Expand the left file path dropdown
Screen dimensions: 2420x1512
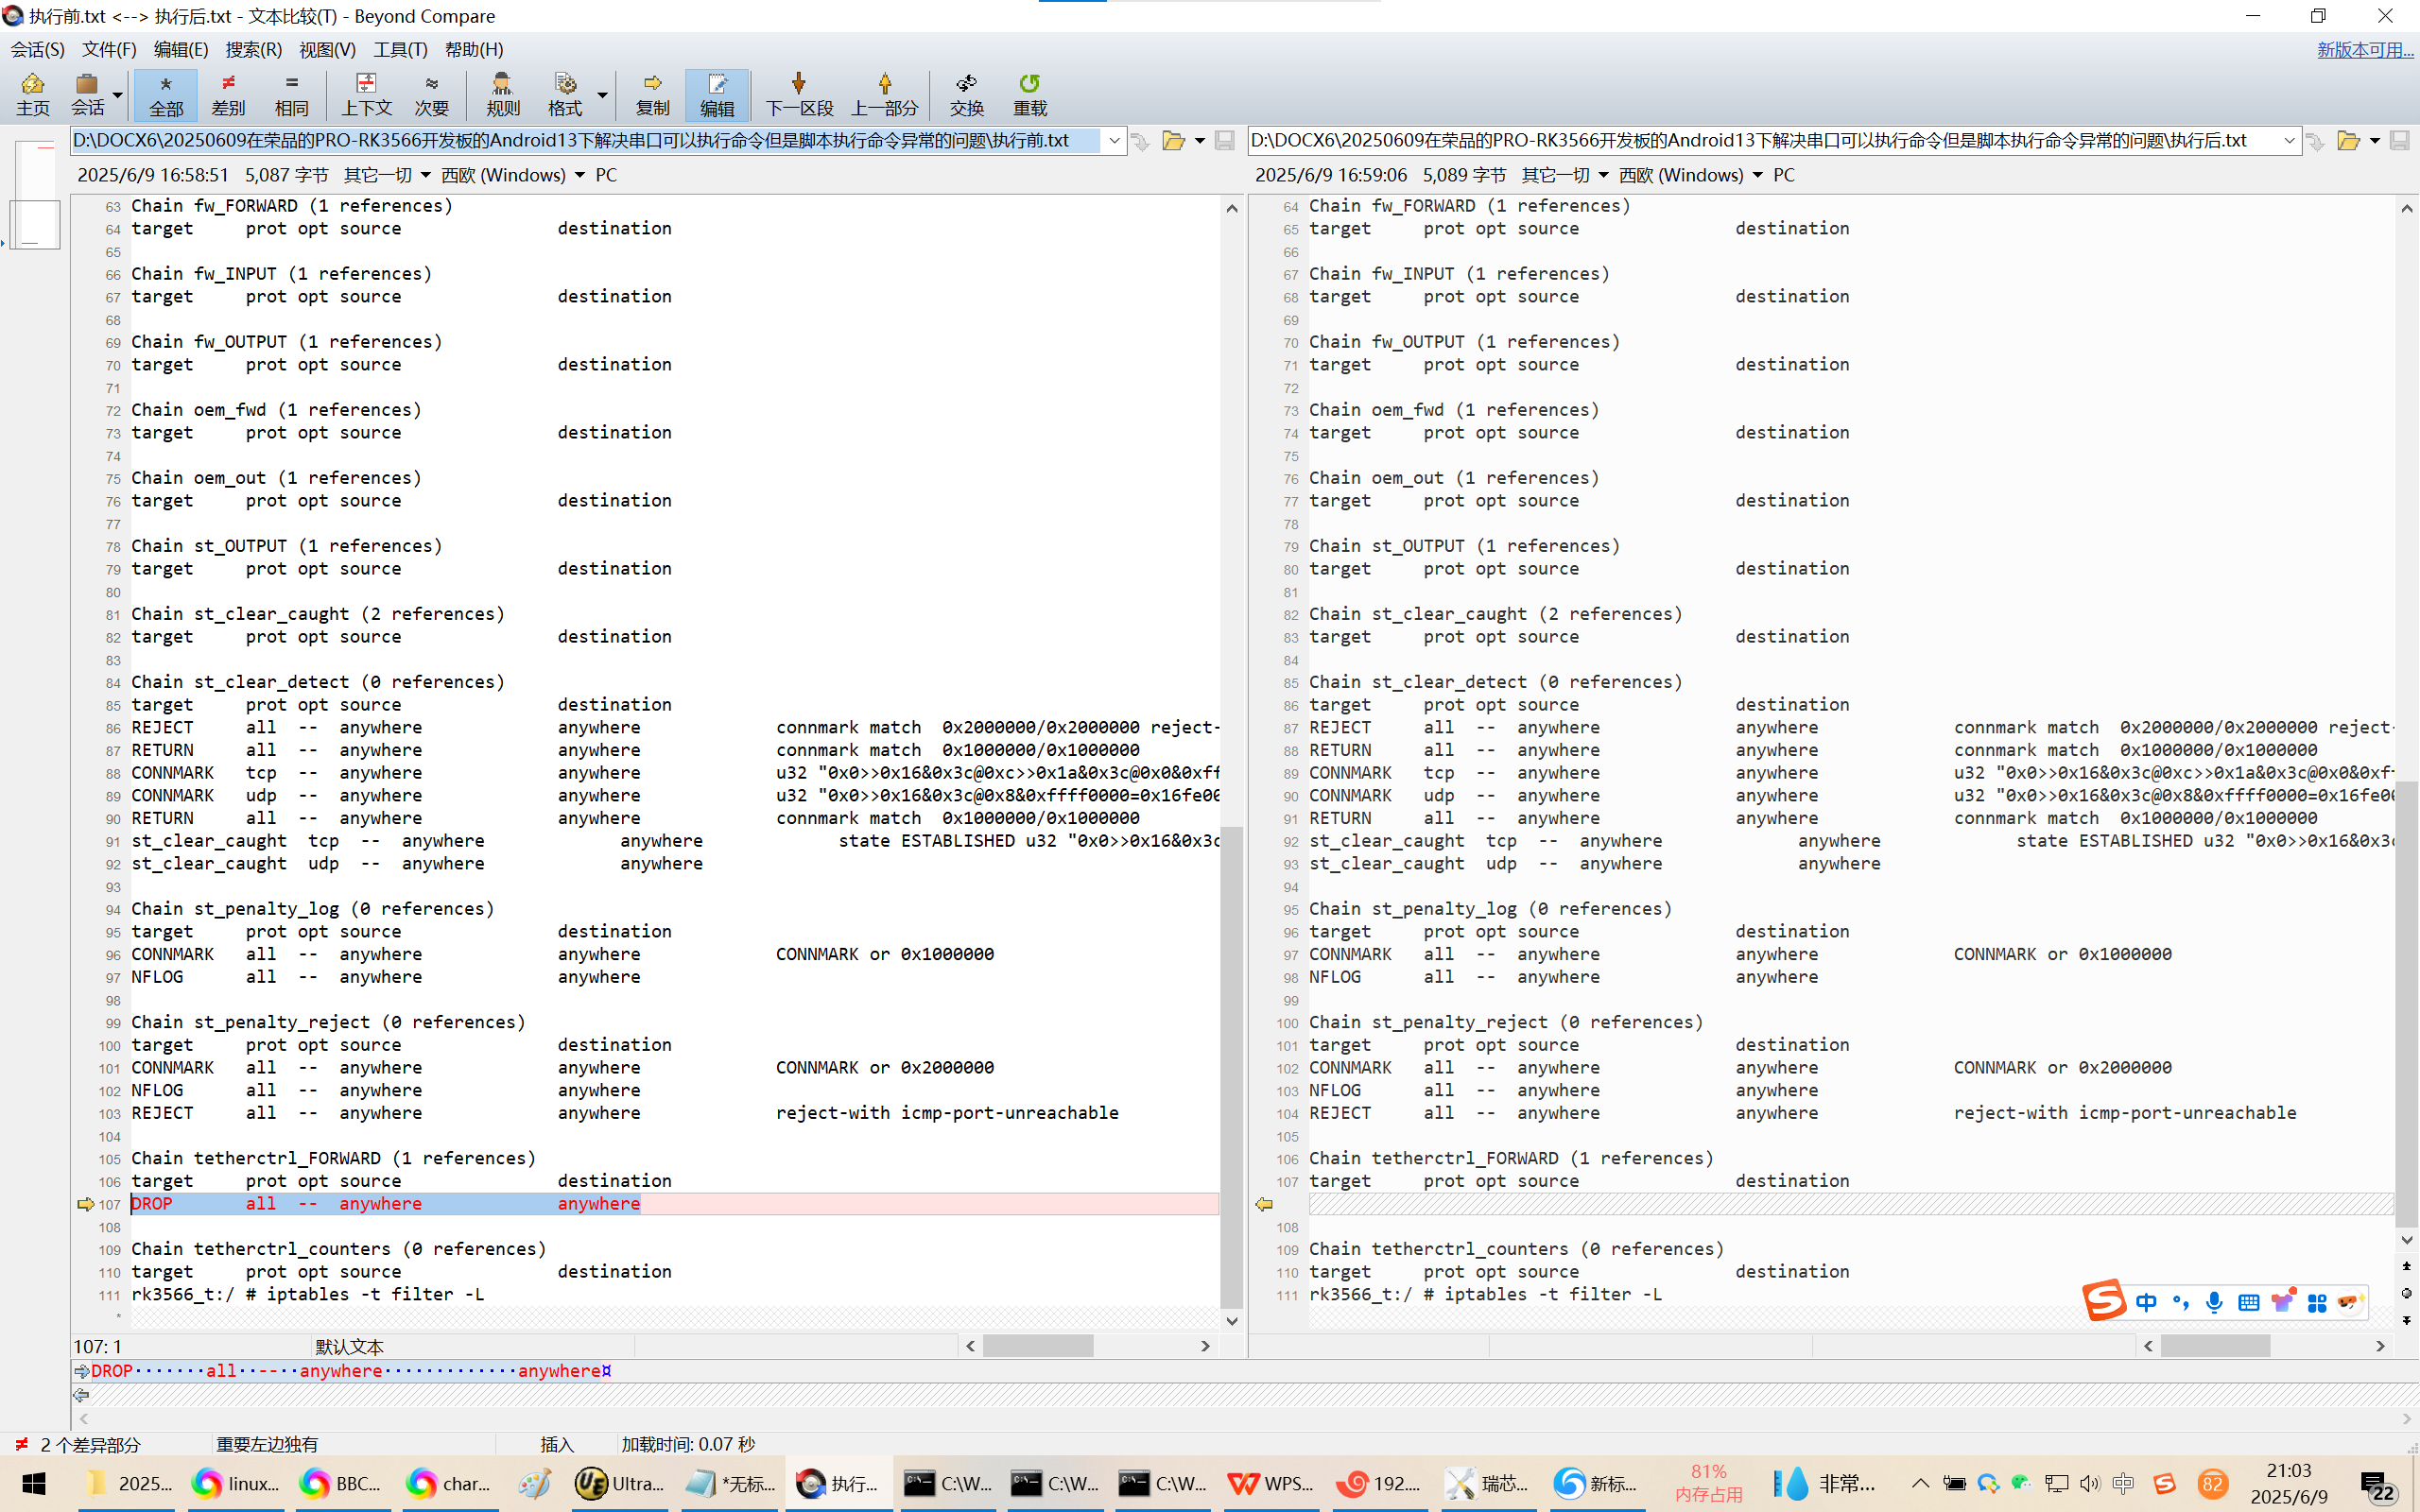pyautogui.click(x=1114, y=141)
